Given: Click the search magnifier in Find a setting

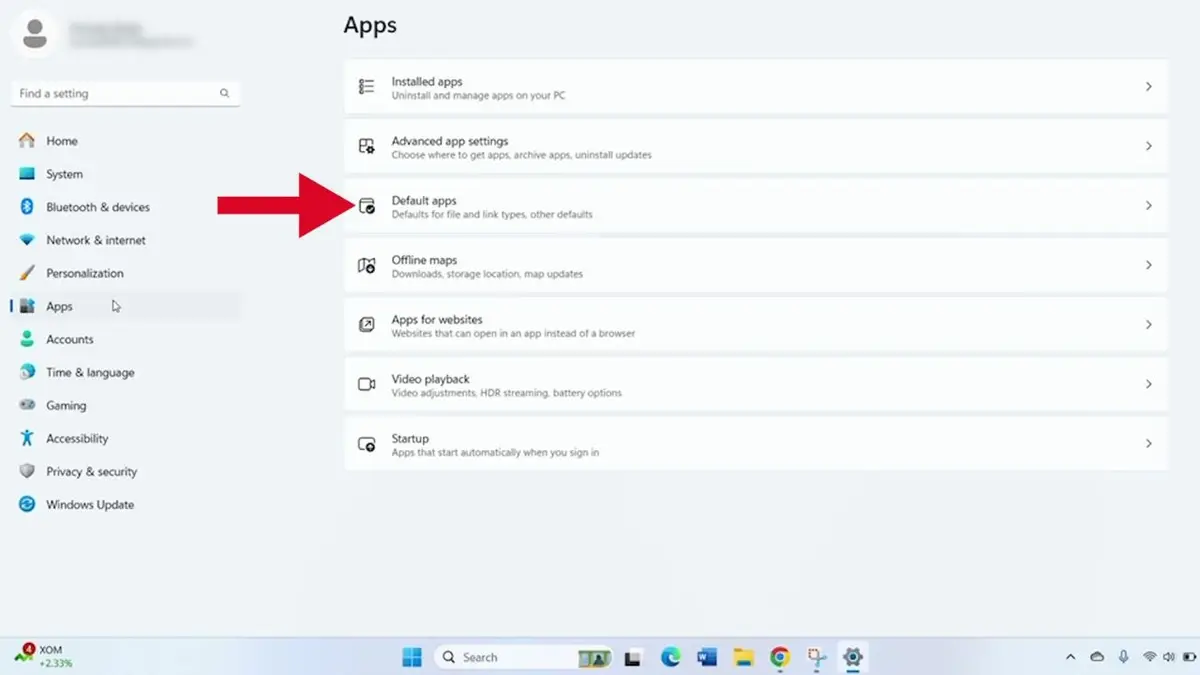Looking at the screenshot, I should point(225,93).
